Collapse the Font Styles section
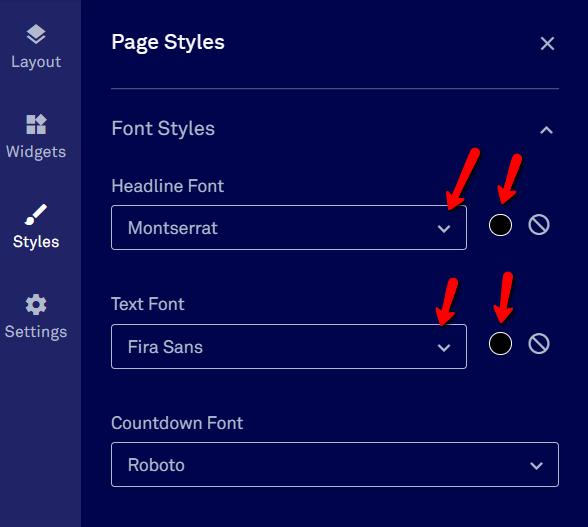The width and height of the screenshot is (588, 527). (546, 130)
